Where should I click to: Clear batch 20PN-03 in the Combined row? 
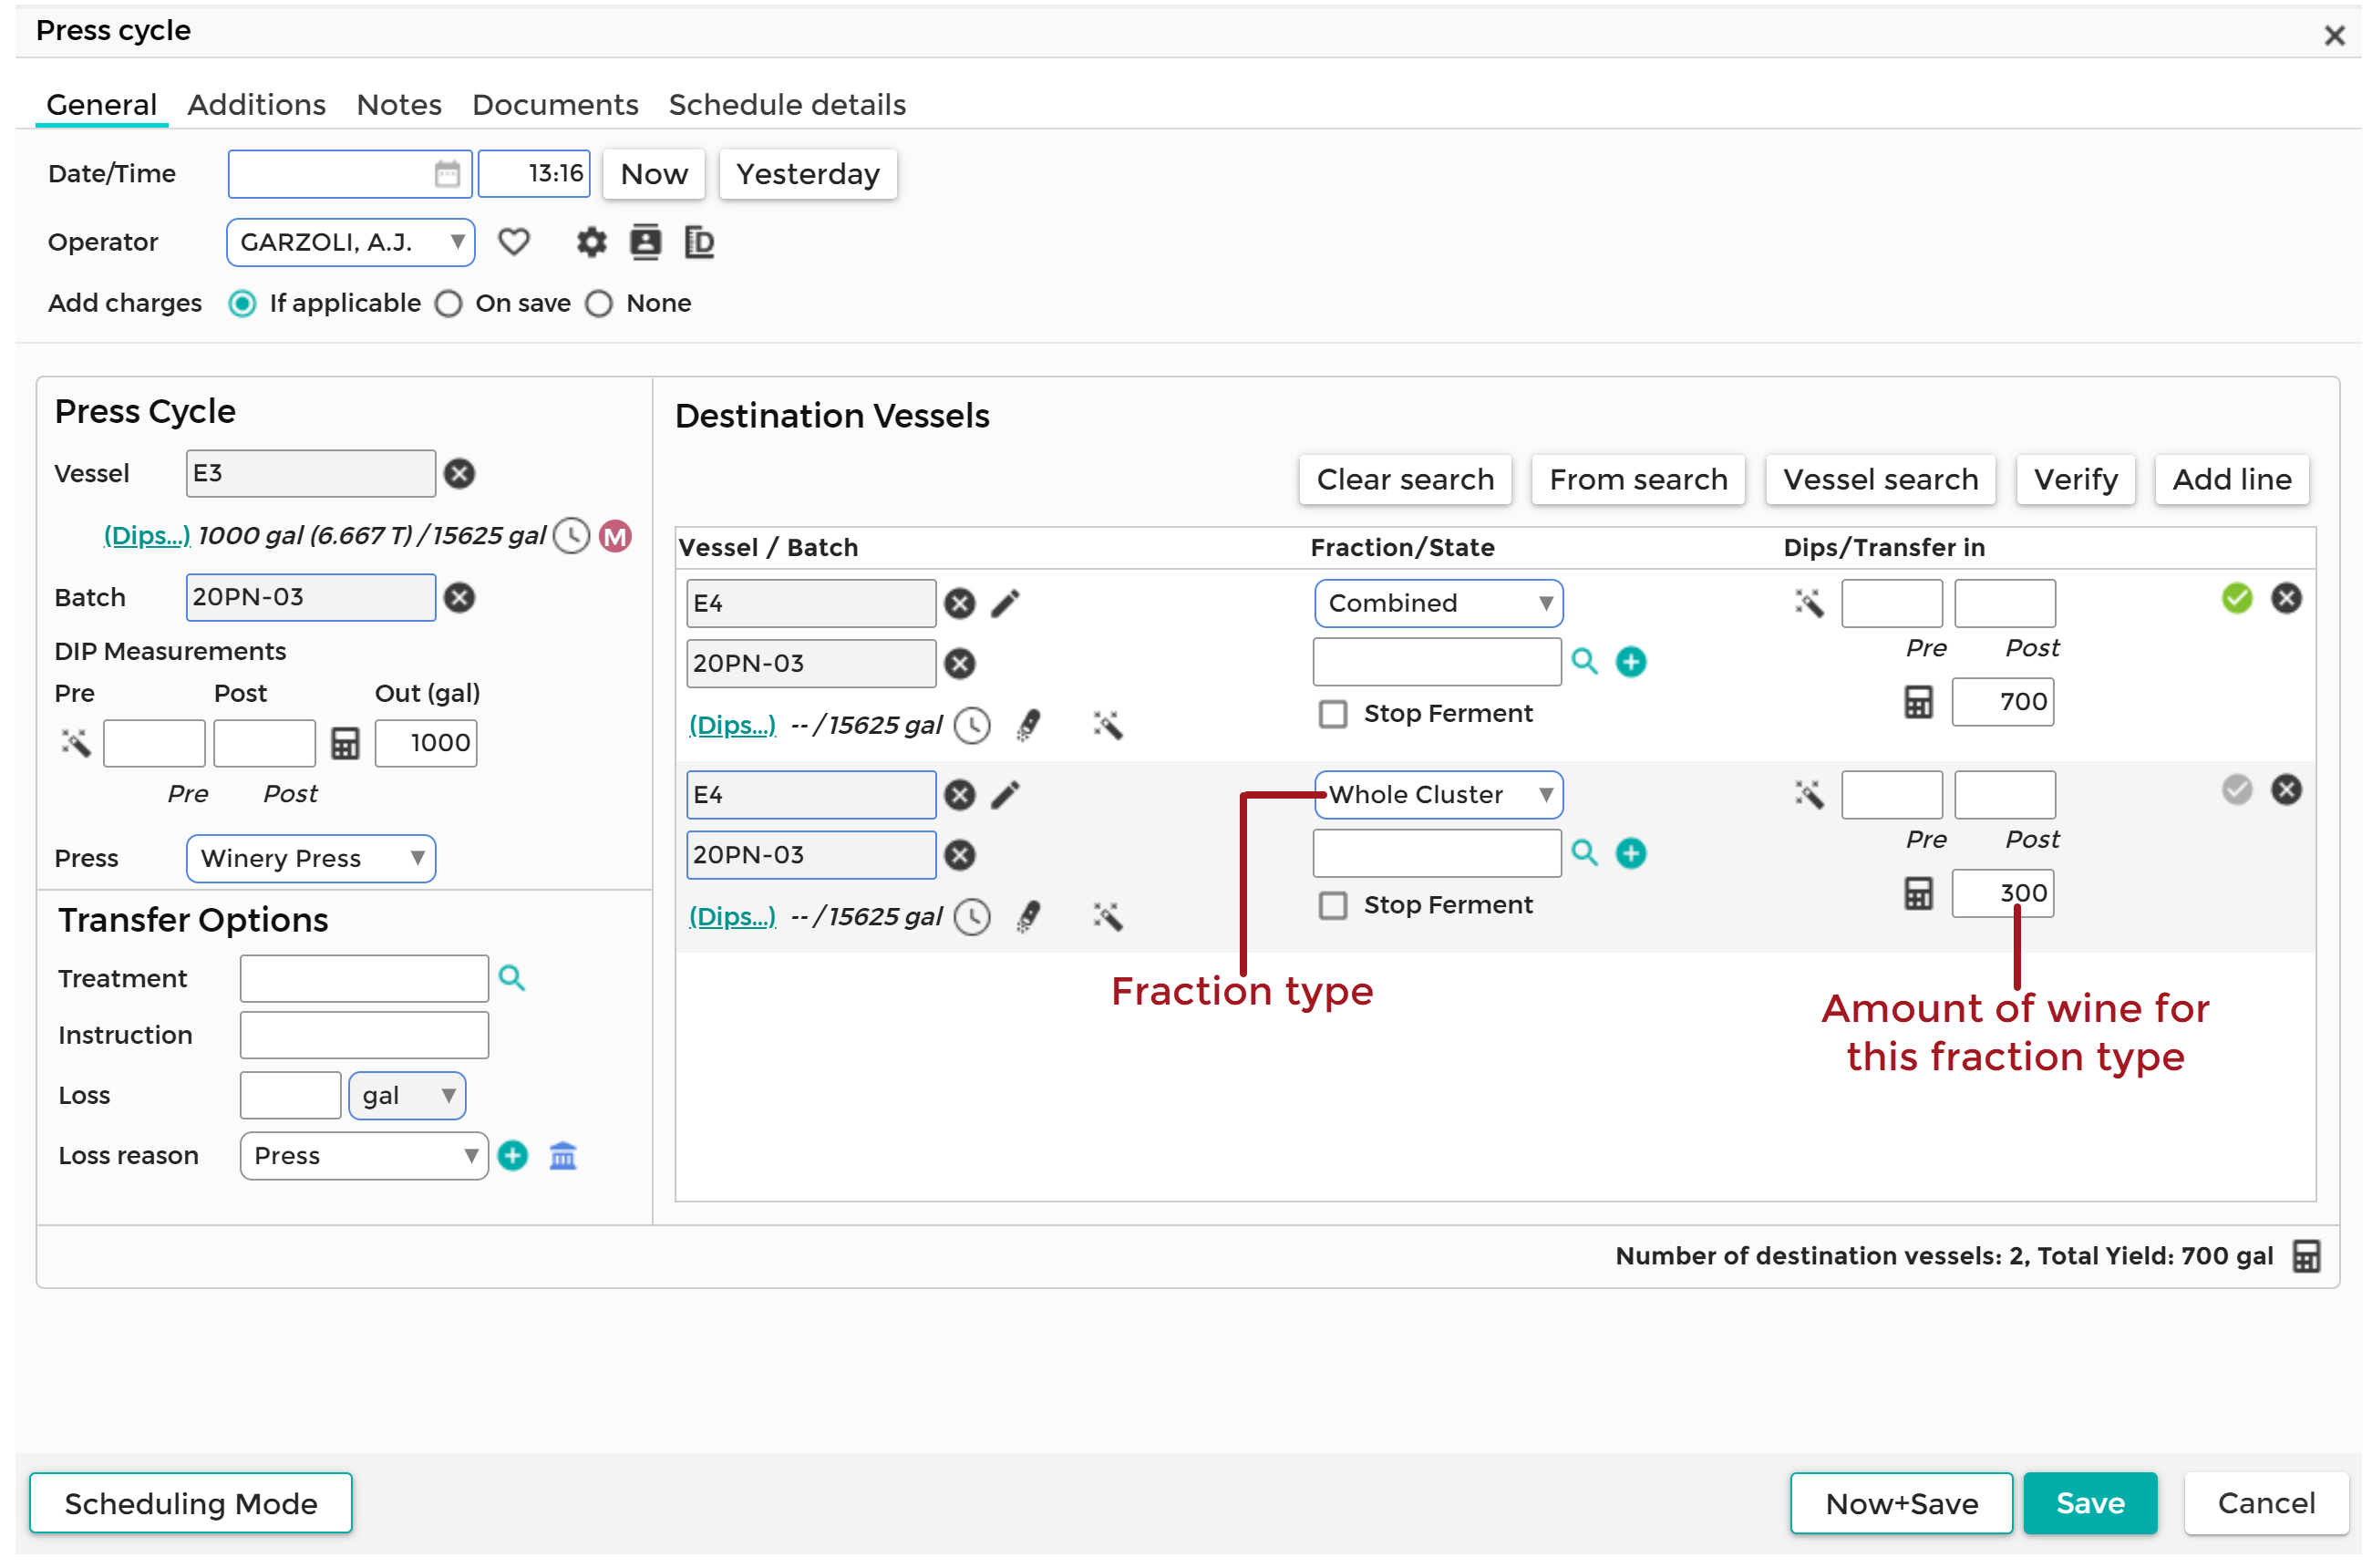pos(960,664)
